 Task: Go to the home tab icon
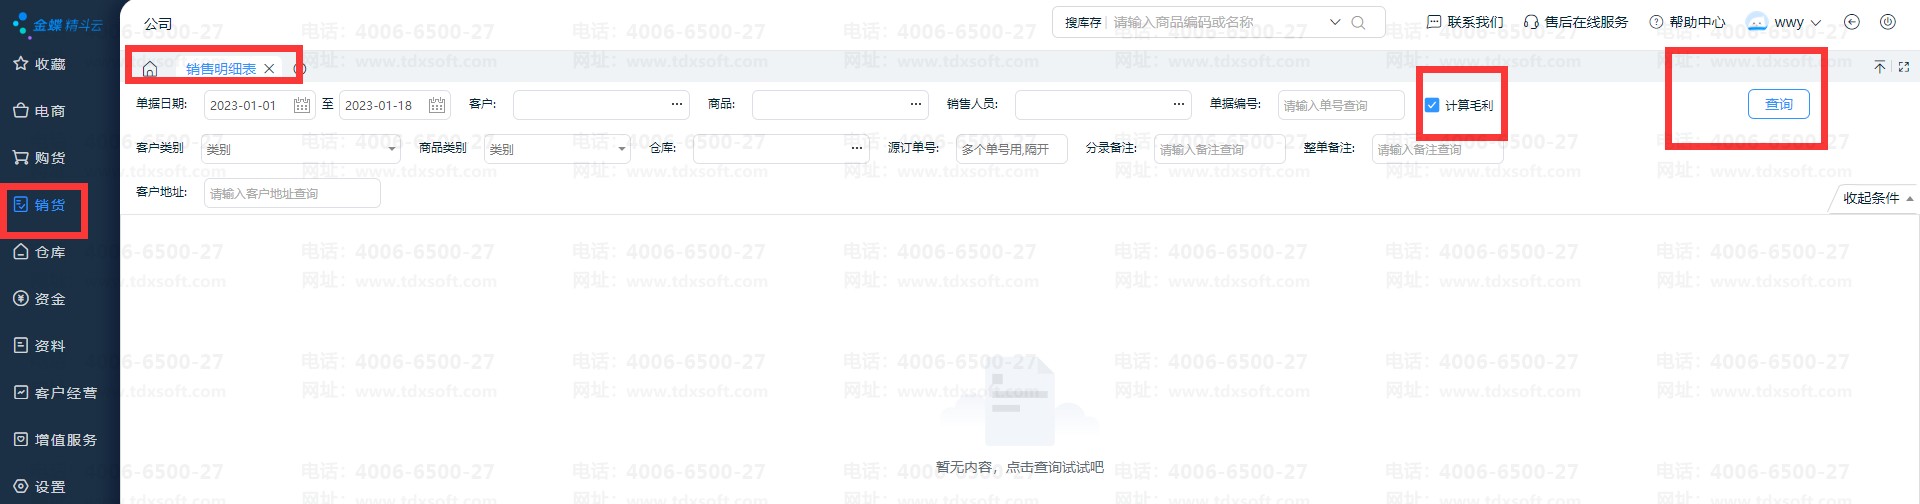pos(150,69)
